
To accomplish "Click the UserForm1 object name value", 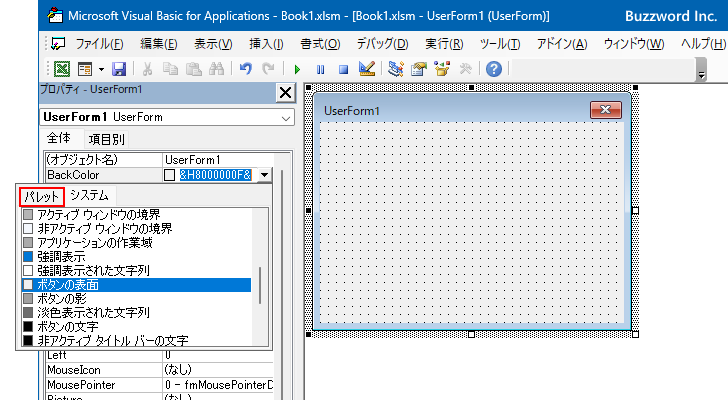I will coord(193,160).
